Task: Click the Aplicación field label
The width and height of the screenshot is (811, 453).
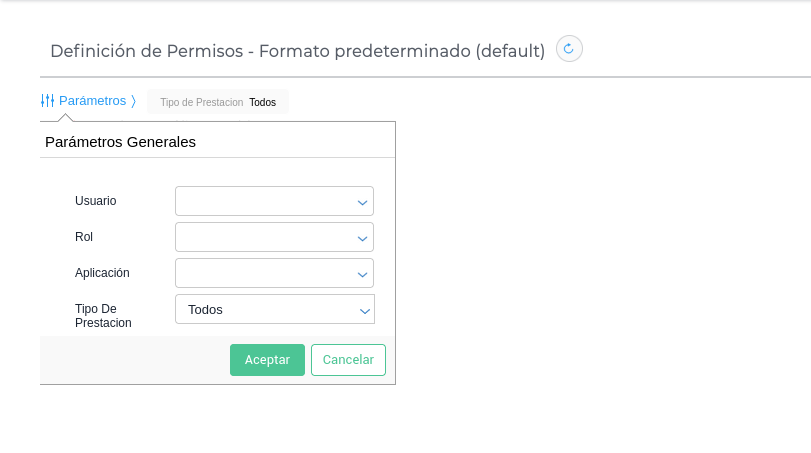Action: tap(102, 273)
